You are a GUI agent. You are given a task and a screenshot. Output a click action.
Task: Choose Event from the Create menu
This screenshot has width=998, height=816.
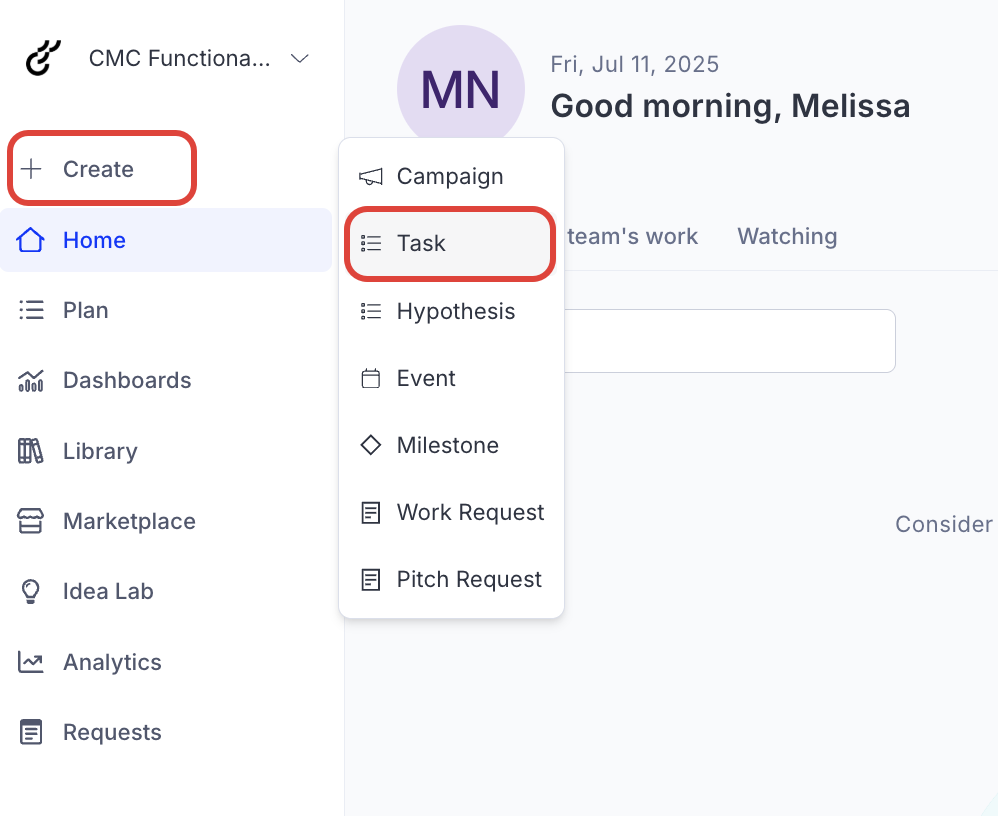click(x=426, y=378)
